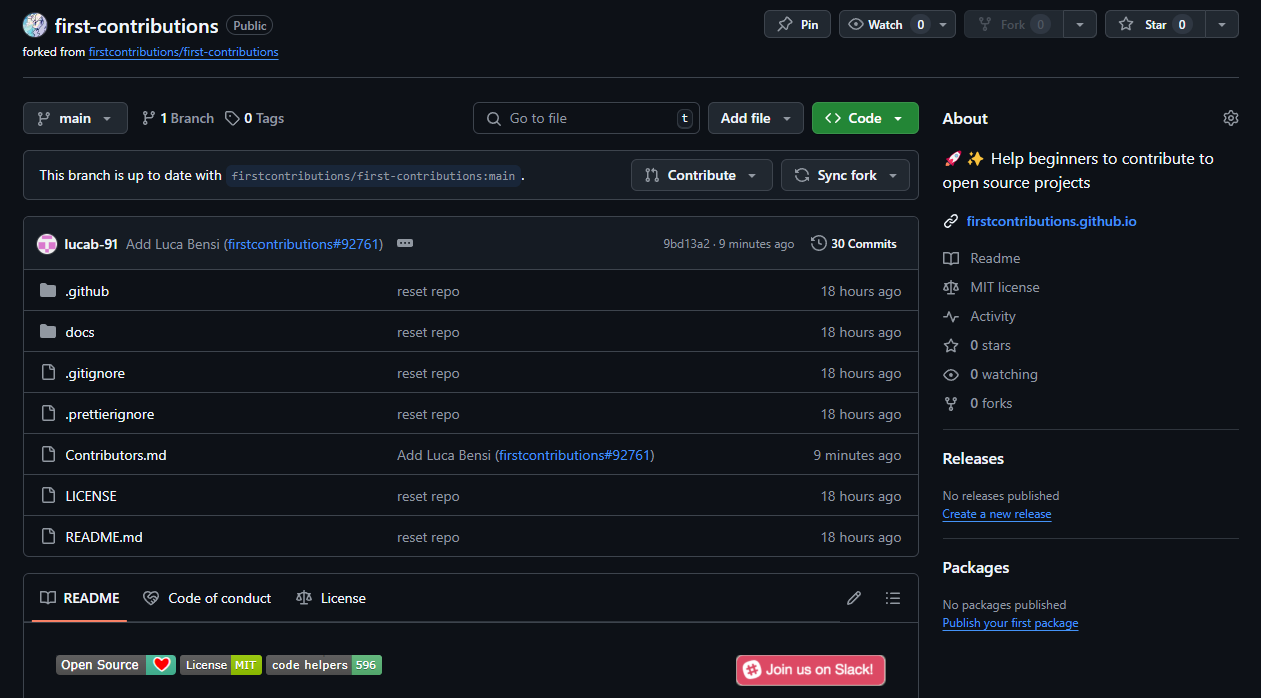Click the clock icon by 30 Commits
This screenshot has width=1261, height=698.
(x=819, y=243)
